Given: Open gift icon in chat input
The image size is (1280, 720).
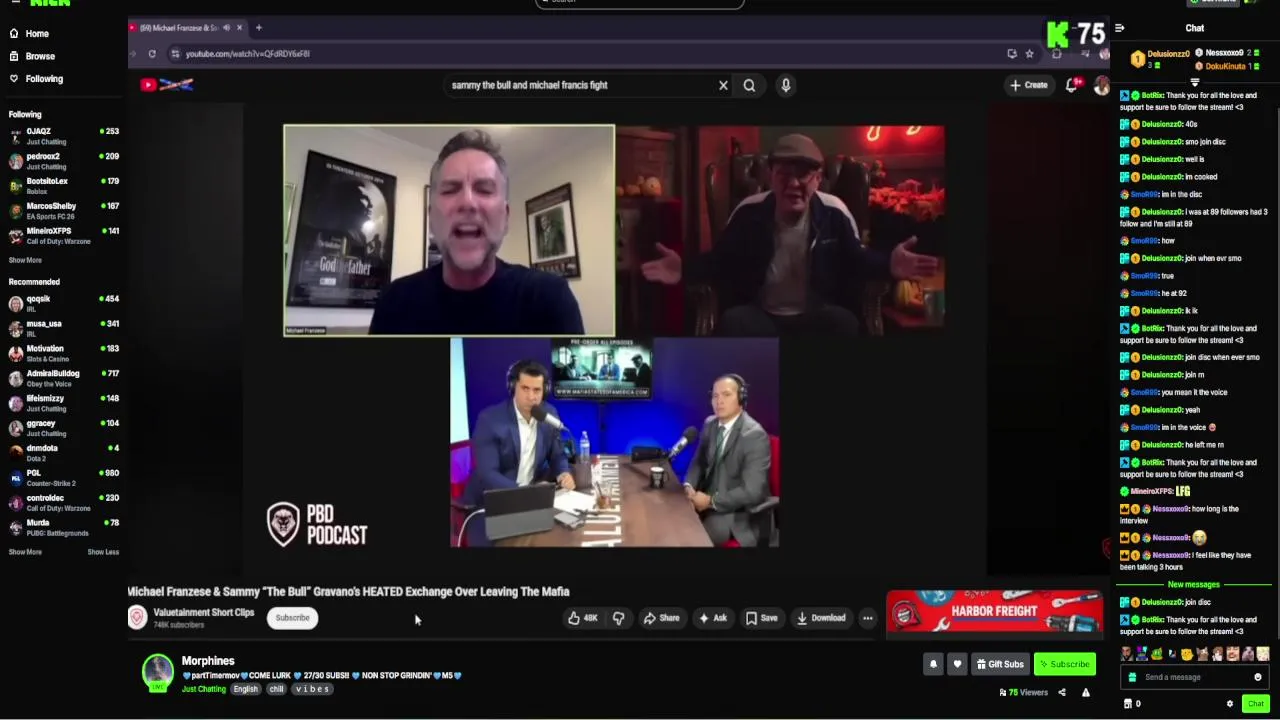Looking at the screenshot, I should pos(1132,677).
